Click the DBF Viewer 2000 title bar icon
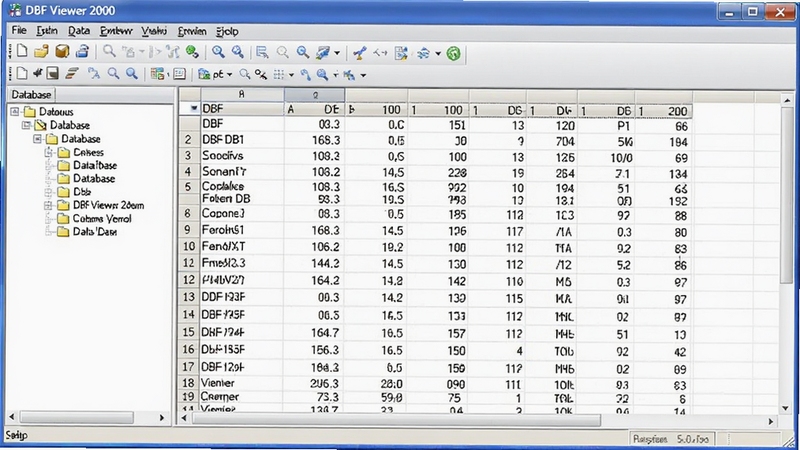Image resolution: width=800 pixels, height=450 pixels. tap(15, 10)
